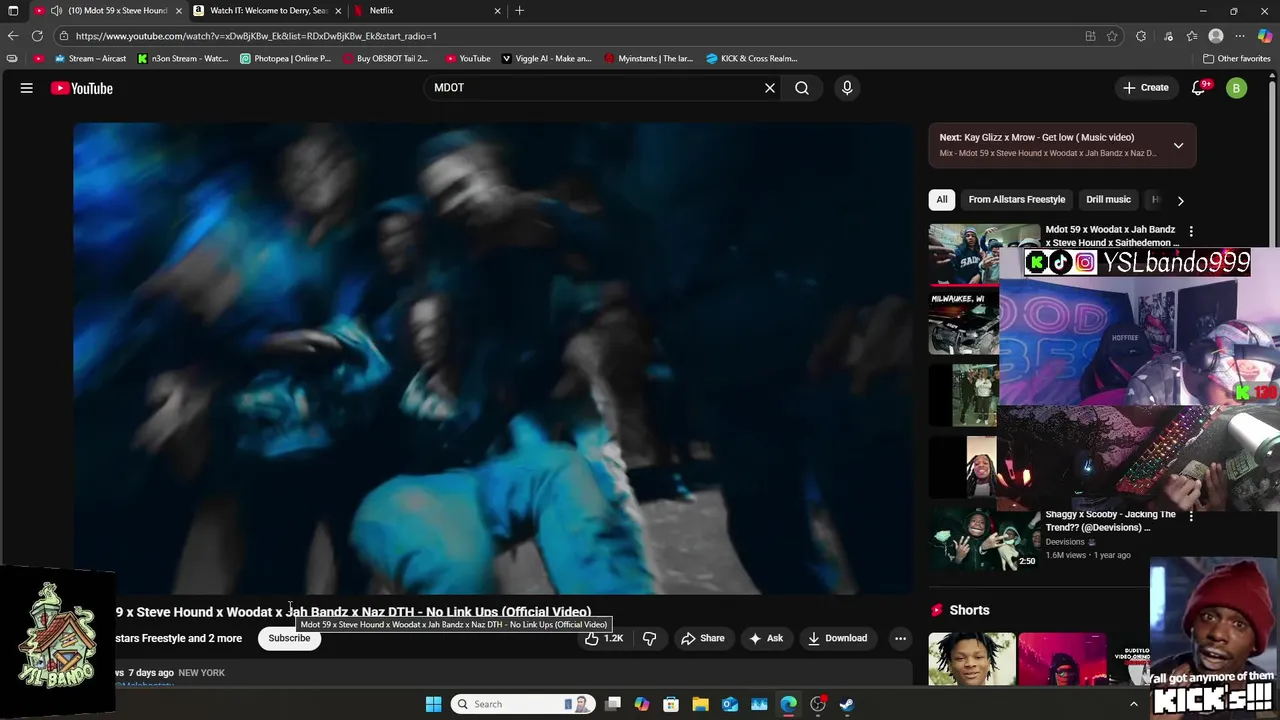Start voice search with microphone
1280x720 pixels.
[847, 88]
